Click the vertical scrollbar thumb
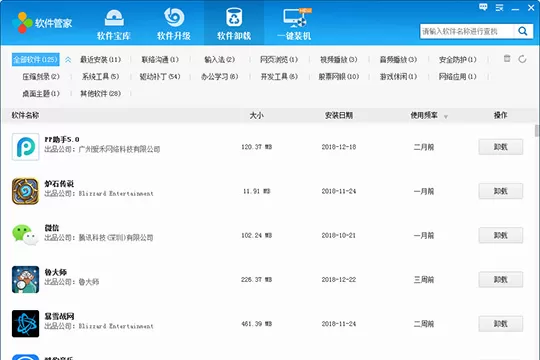The height and width of the screenshot is (360, 540). point(537,131)
